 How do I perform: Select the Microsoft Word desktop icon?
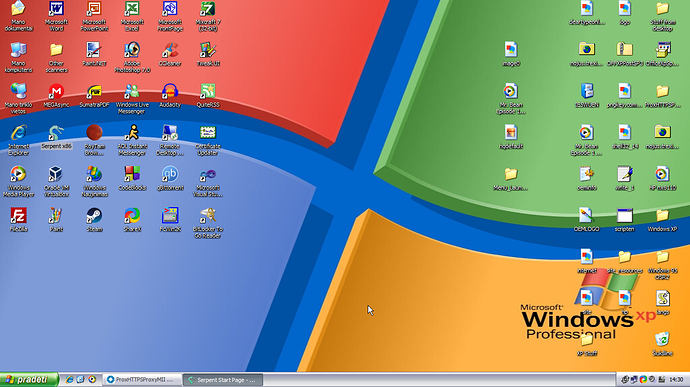(x=56, y=16)
